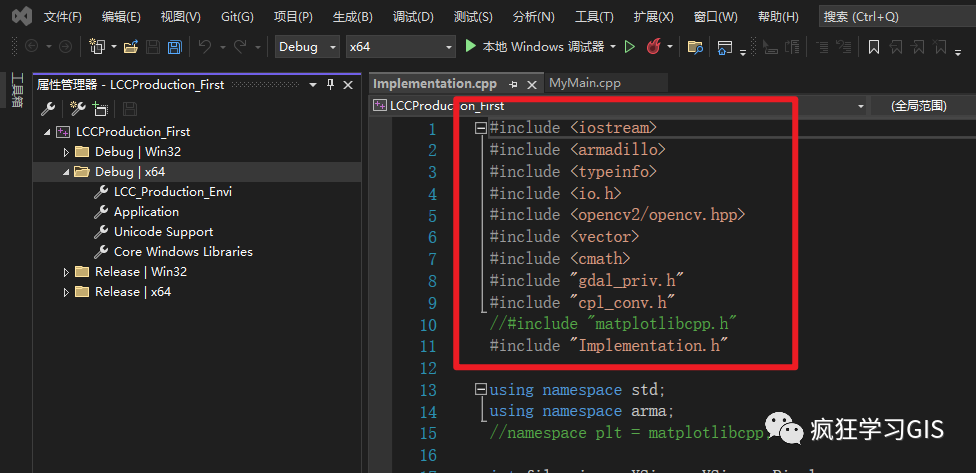Open the 生成(B) menu

[352, 17]
